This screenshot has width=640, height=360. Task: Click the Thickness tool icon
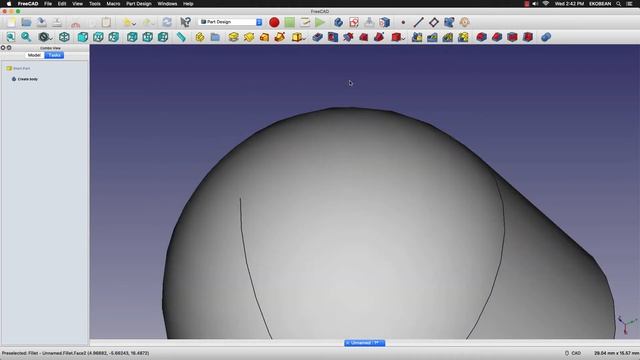pyautogui.click(x=528, y=37)
